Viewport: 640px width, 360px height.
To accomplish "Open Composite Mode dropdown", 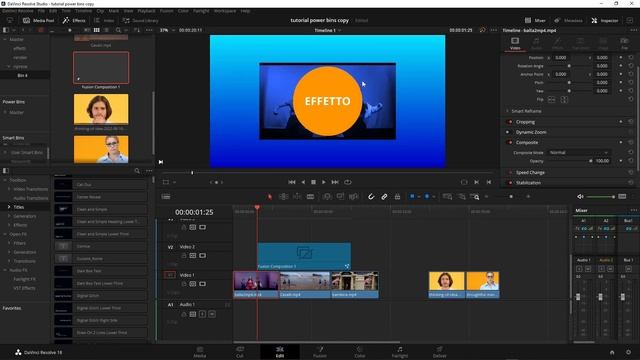I will click(579, 153).
